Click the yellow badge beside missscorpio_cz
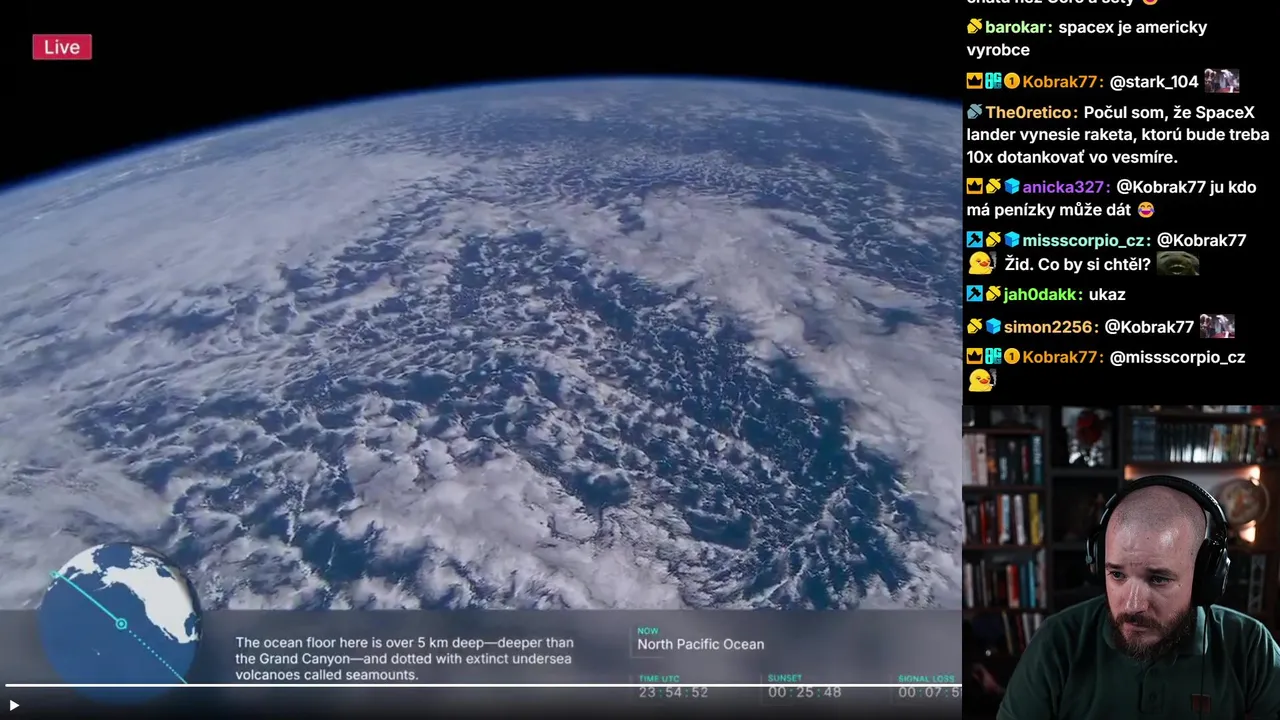 (x=993, y=240)
